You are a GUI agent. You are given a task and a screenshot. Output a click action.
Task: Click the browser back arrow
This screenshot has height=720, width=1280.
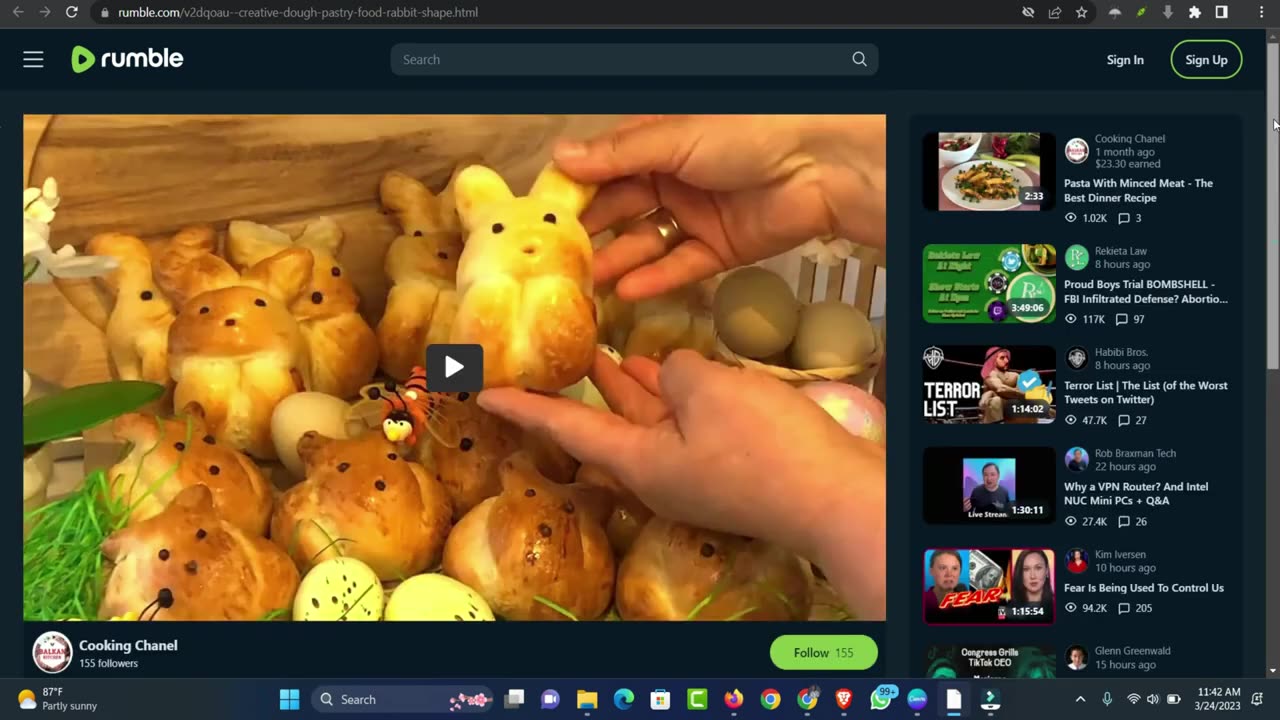[x=17, y=12]
